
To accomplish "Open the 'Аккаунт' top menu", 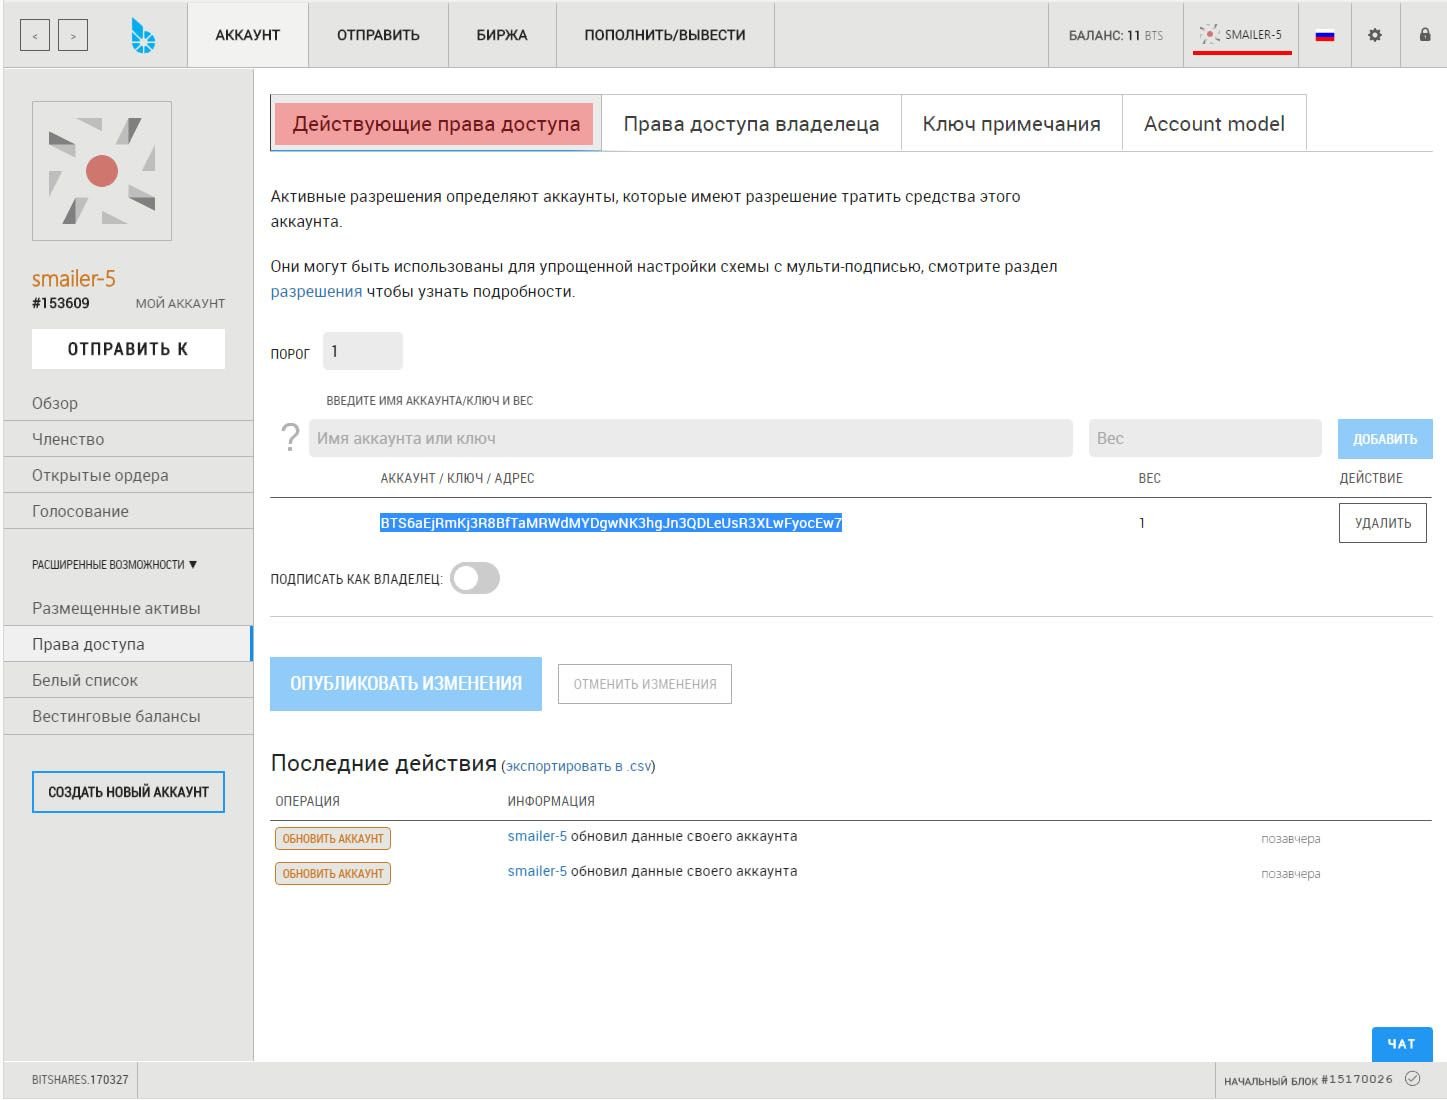I will pos(248,35).
